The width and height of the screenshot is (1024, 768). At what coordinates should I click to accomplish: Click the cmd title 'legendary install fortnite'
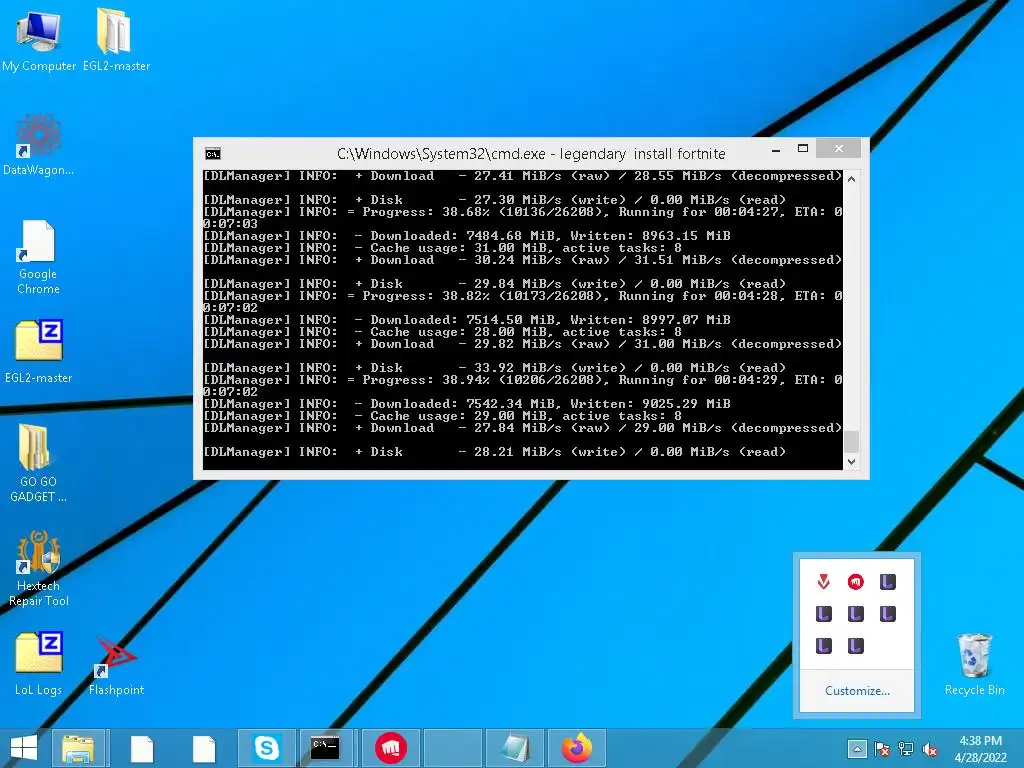point(643,154)
